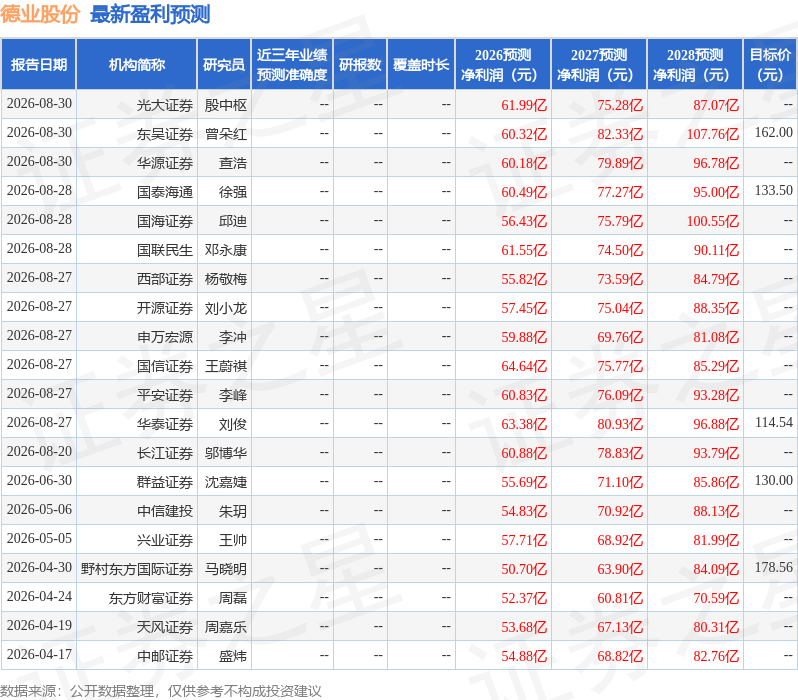This screenshot has height=700, width=798.
Task: Click the 研报数 column header
Action: tap(360, 65)
